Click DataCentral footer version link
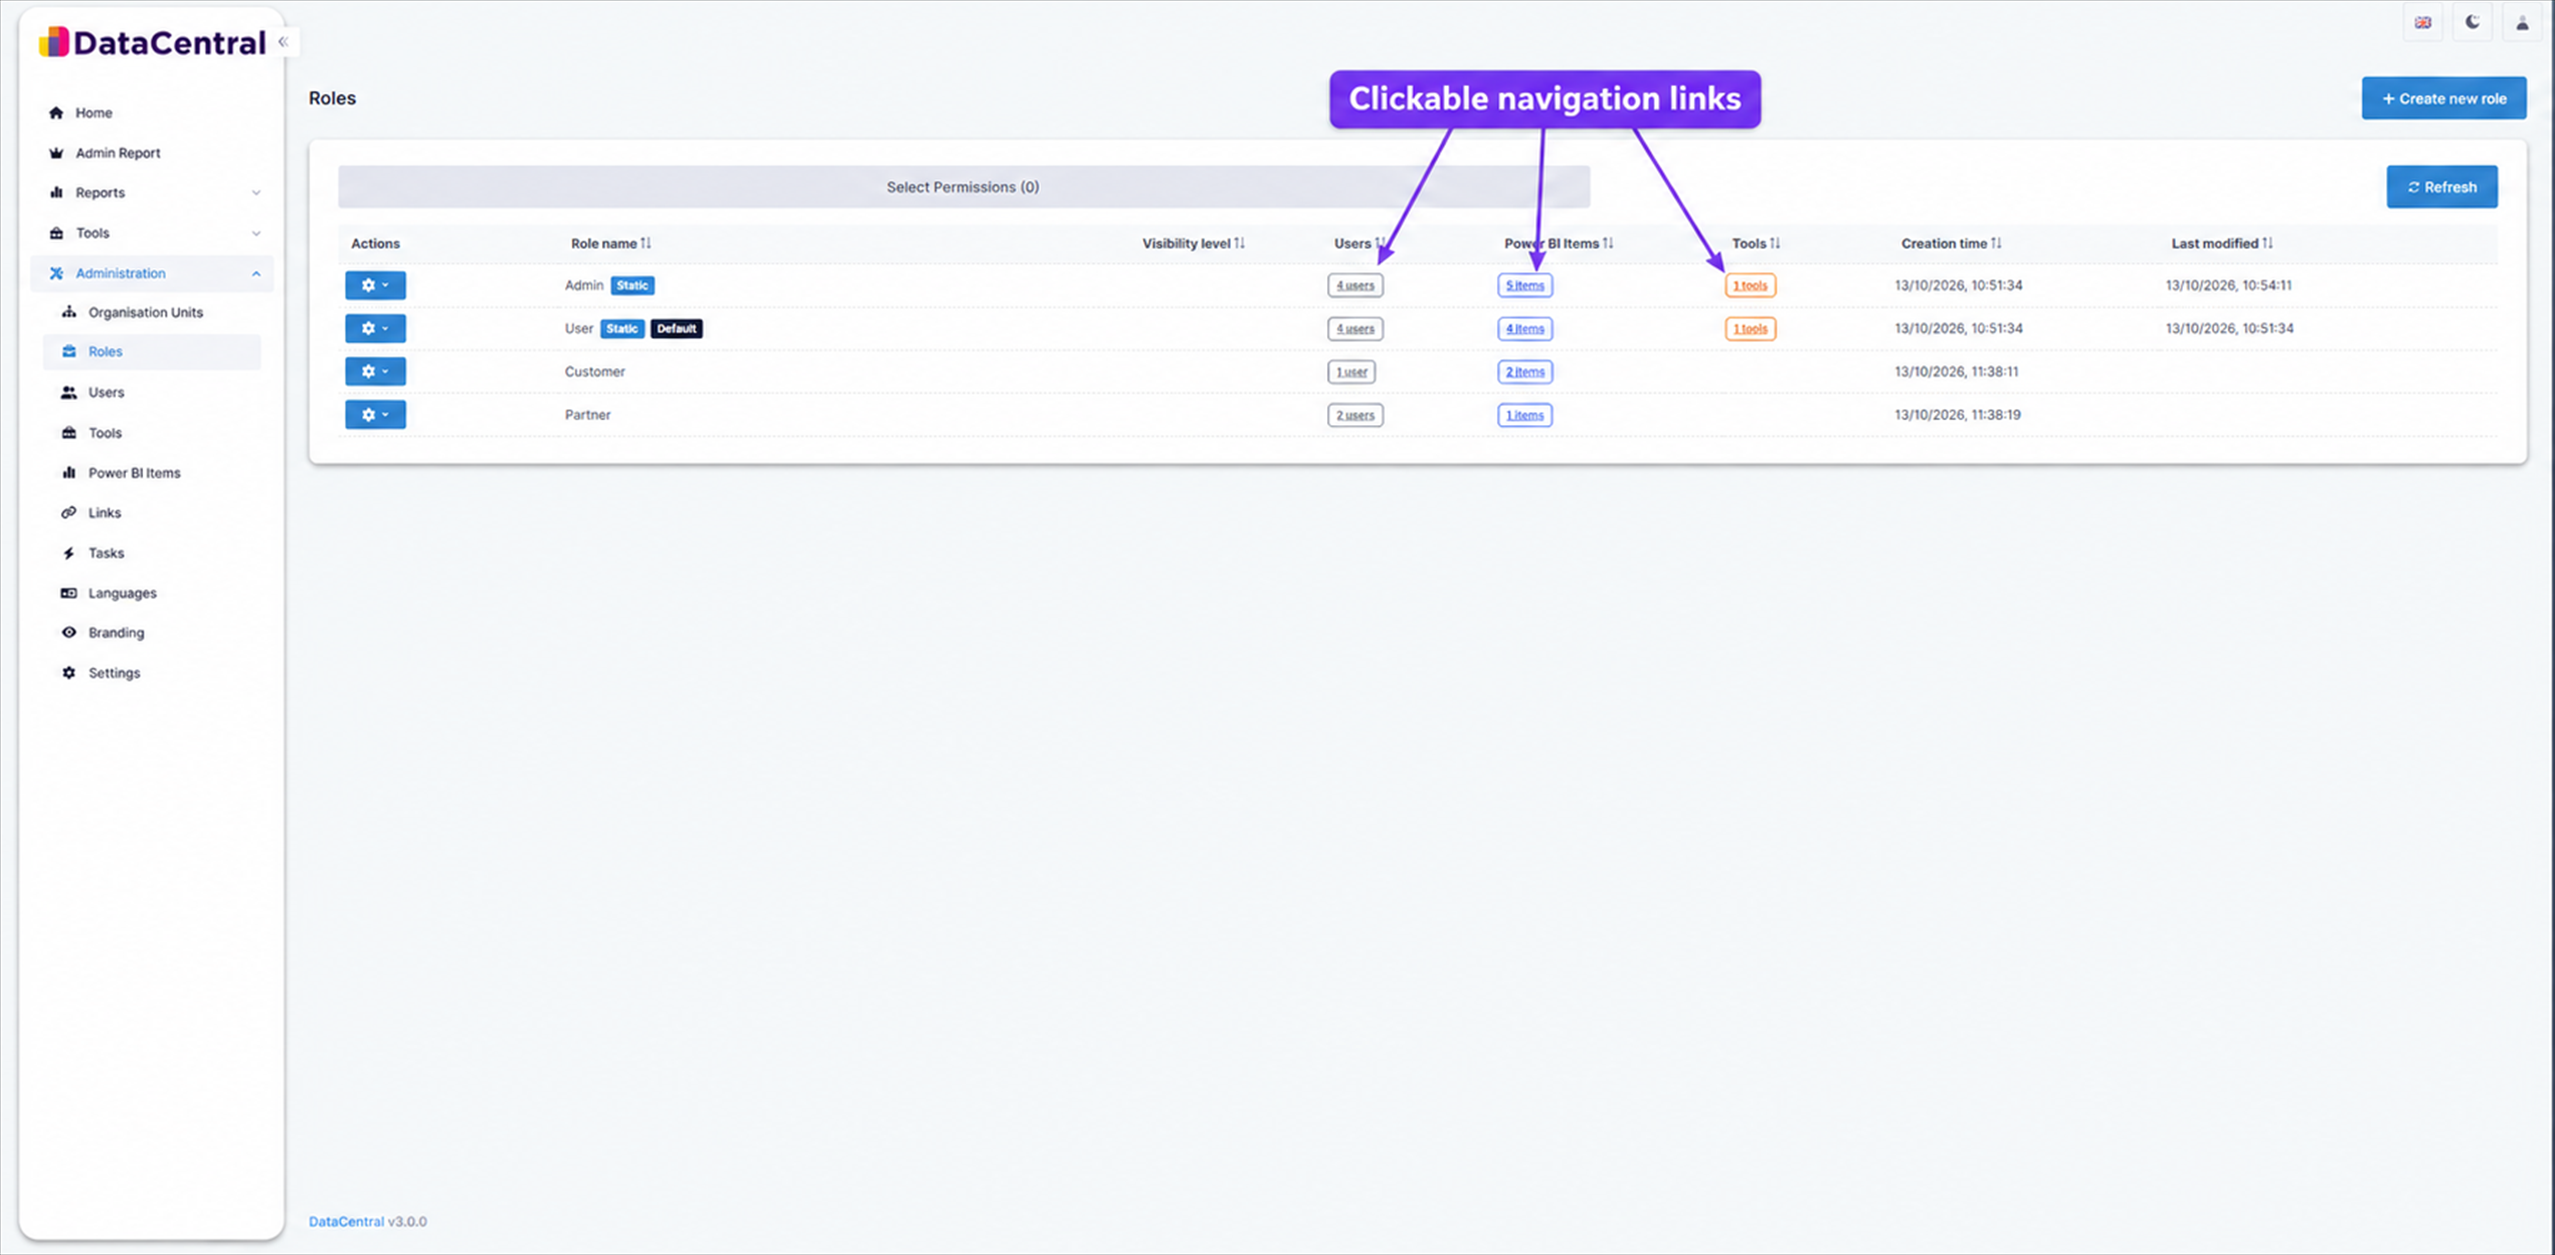The width and height of the screenshot is (2555, 1255). 346,1221
